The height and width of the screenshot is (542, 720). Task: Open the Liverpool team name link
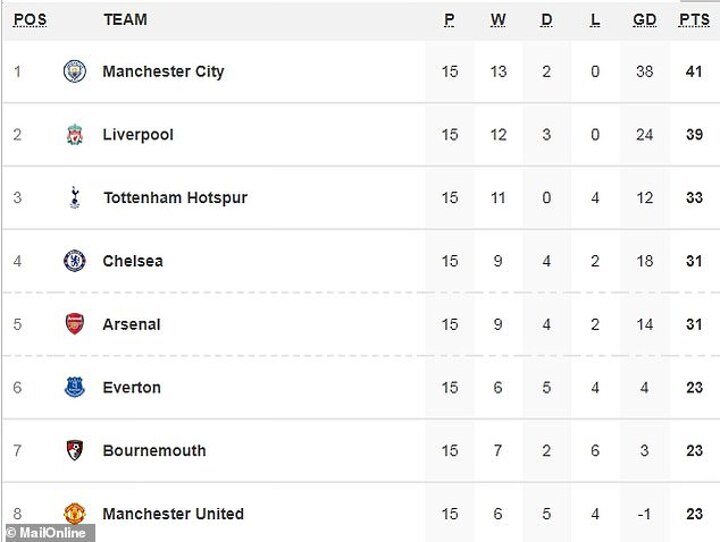[x=138, y=135]
